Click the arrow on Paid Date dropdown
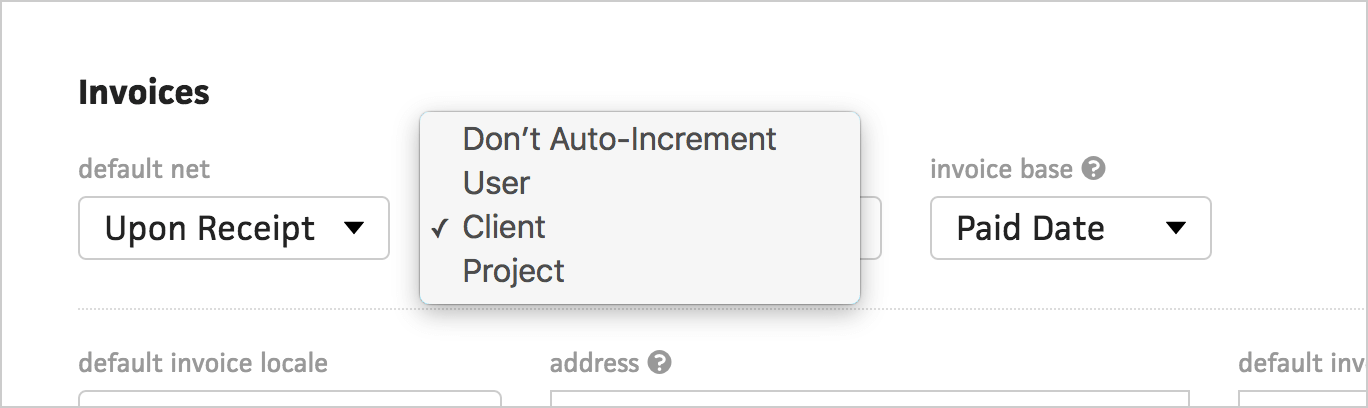This screenshot has width=1368, height=408. [1176, 228]
